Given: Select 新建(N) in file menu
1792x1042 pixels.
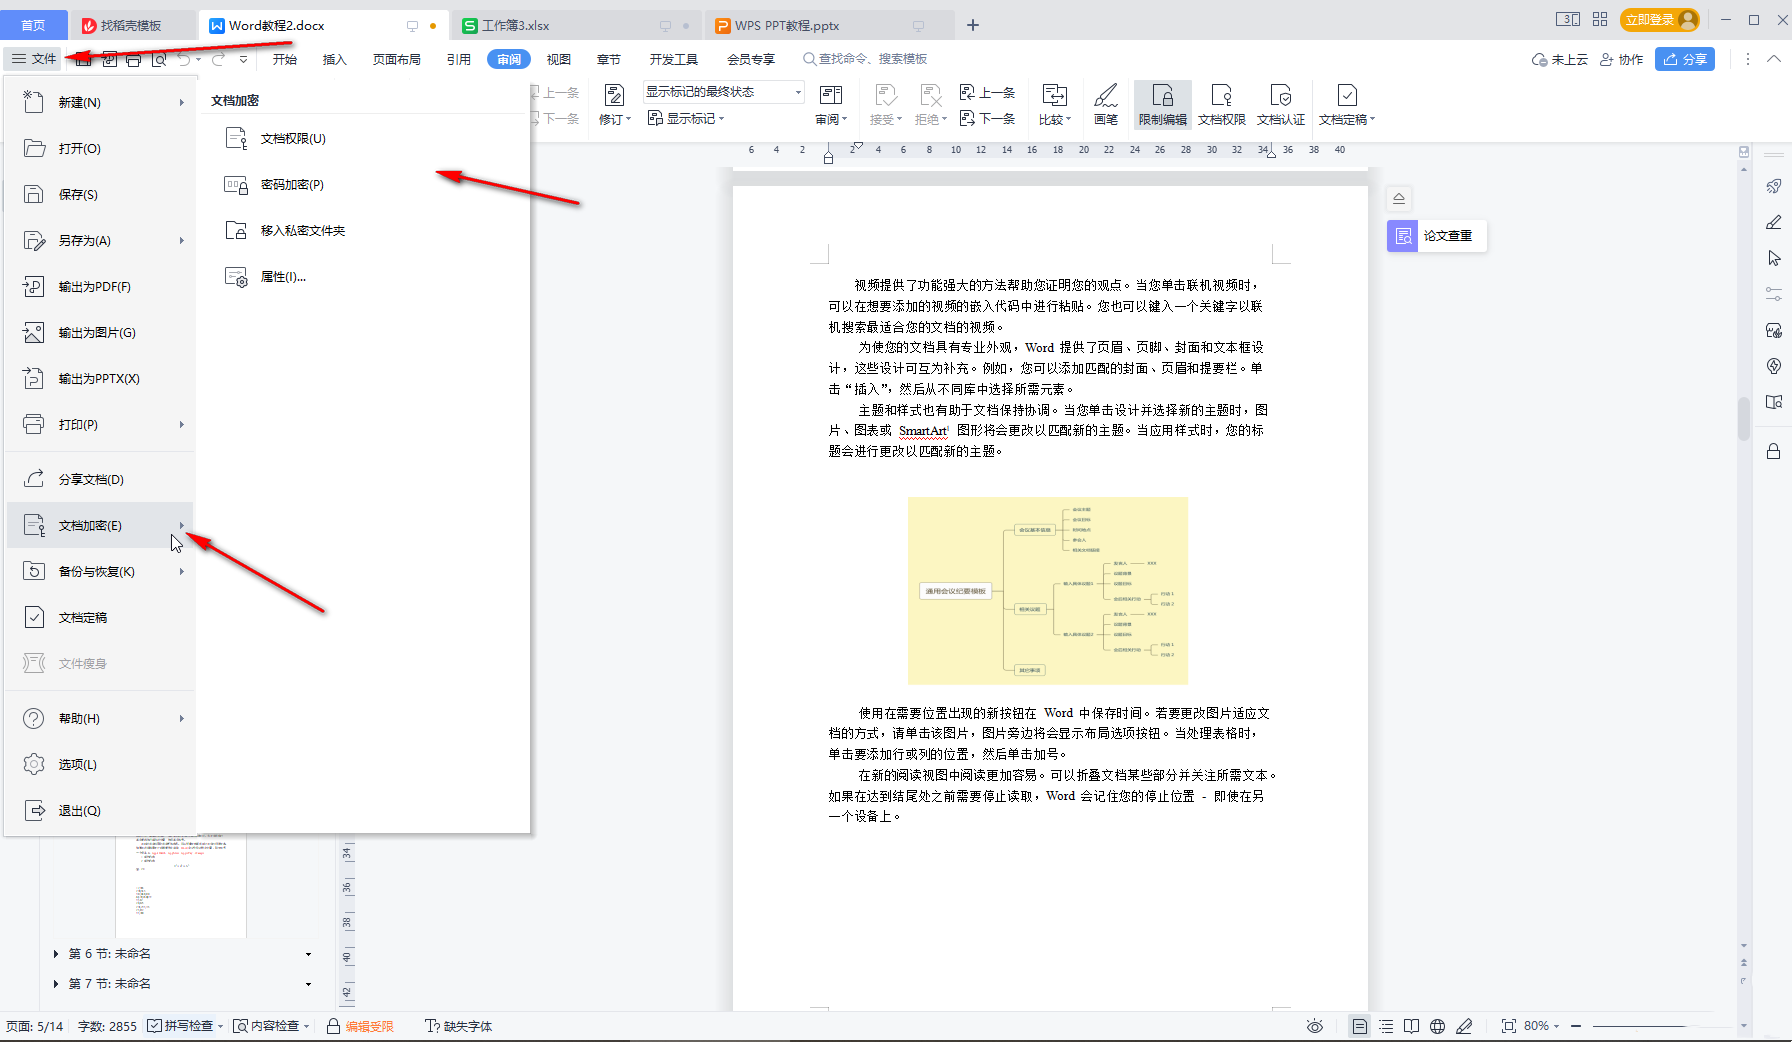Looking at the screenshot, I should 99,102.
